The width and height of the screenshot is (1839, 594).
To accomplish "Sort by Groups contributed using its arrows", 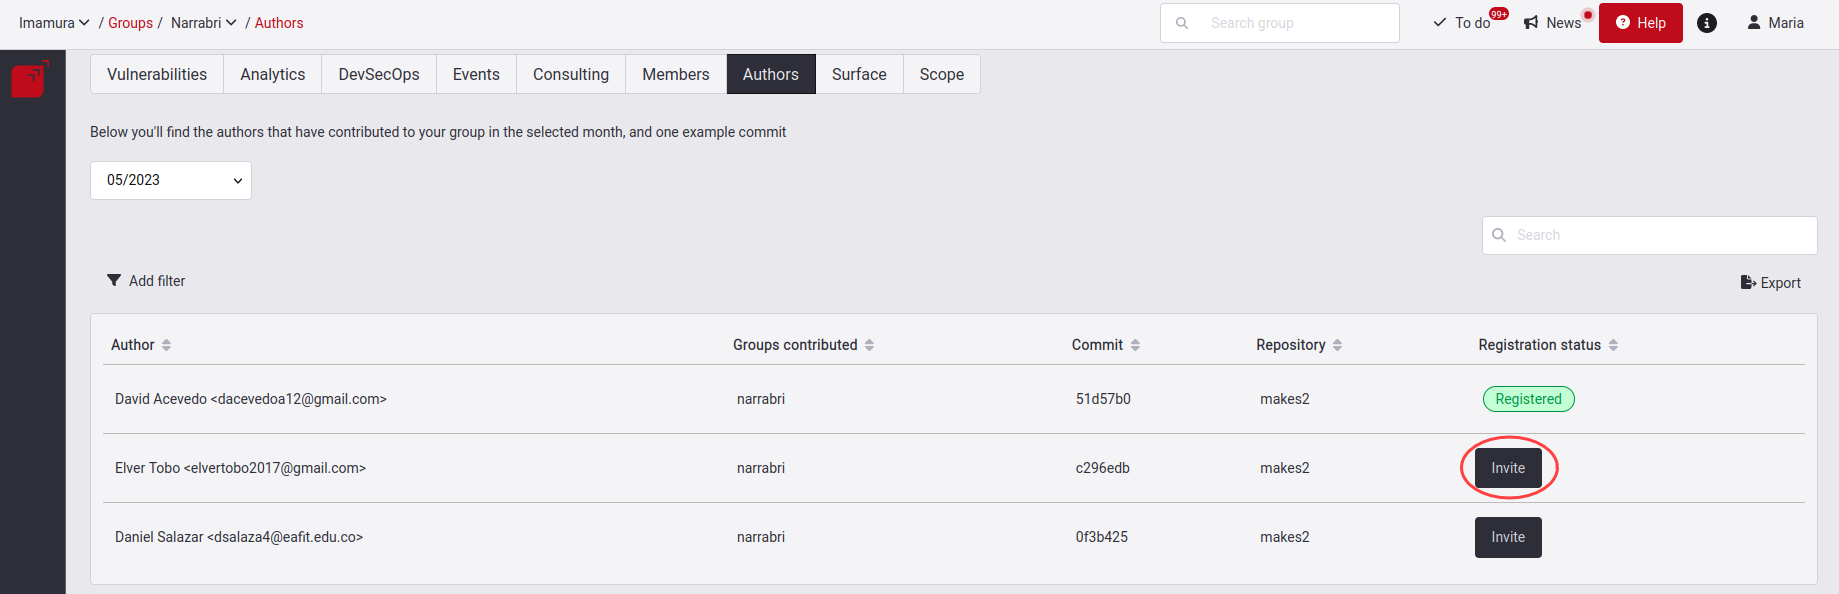I will 869,345.
